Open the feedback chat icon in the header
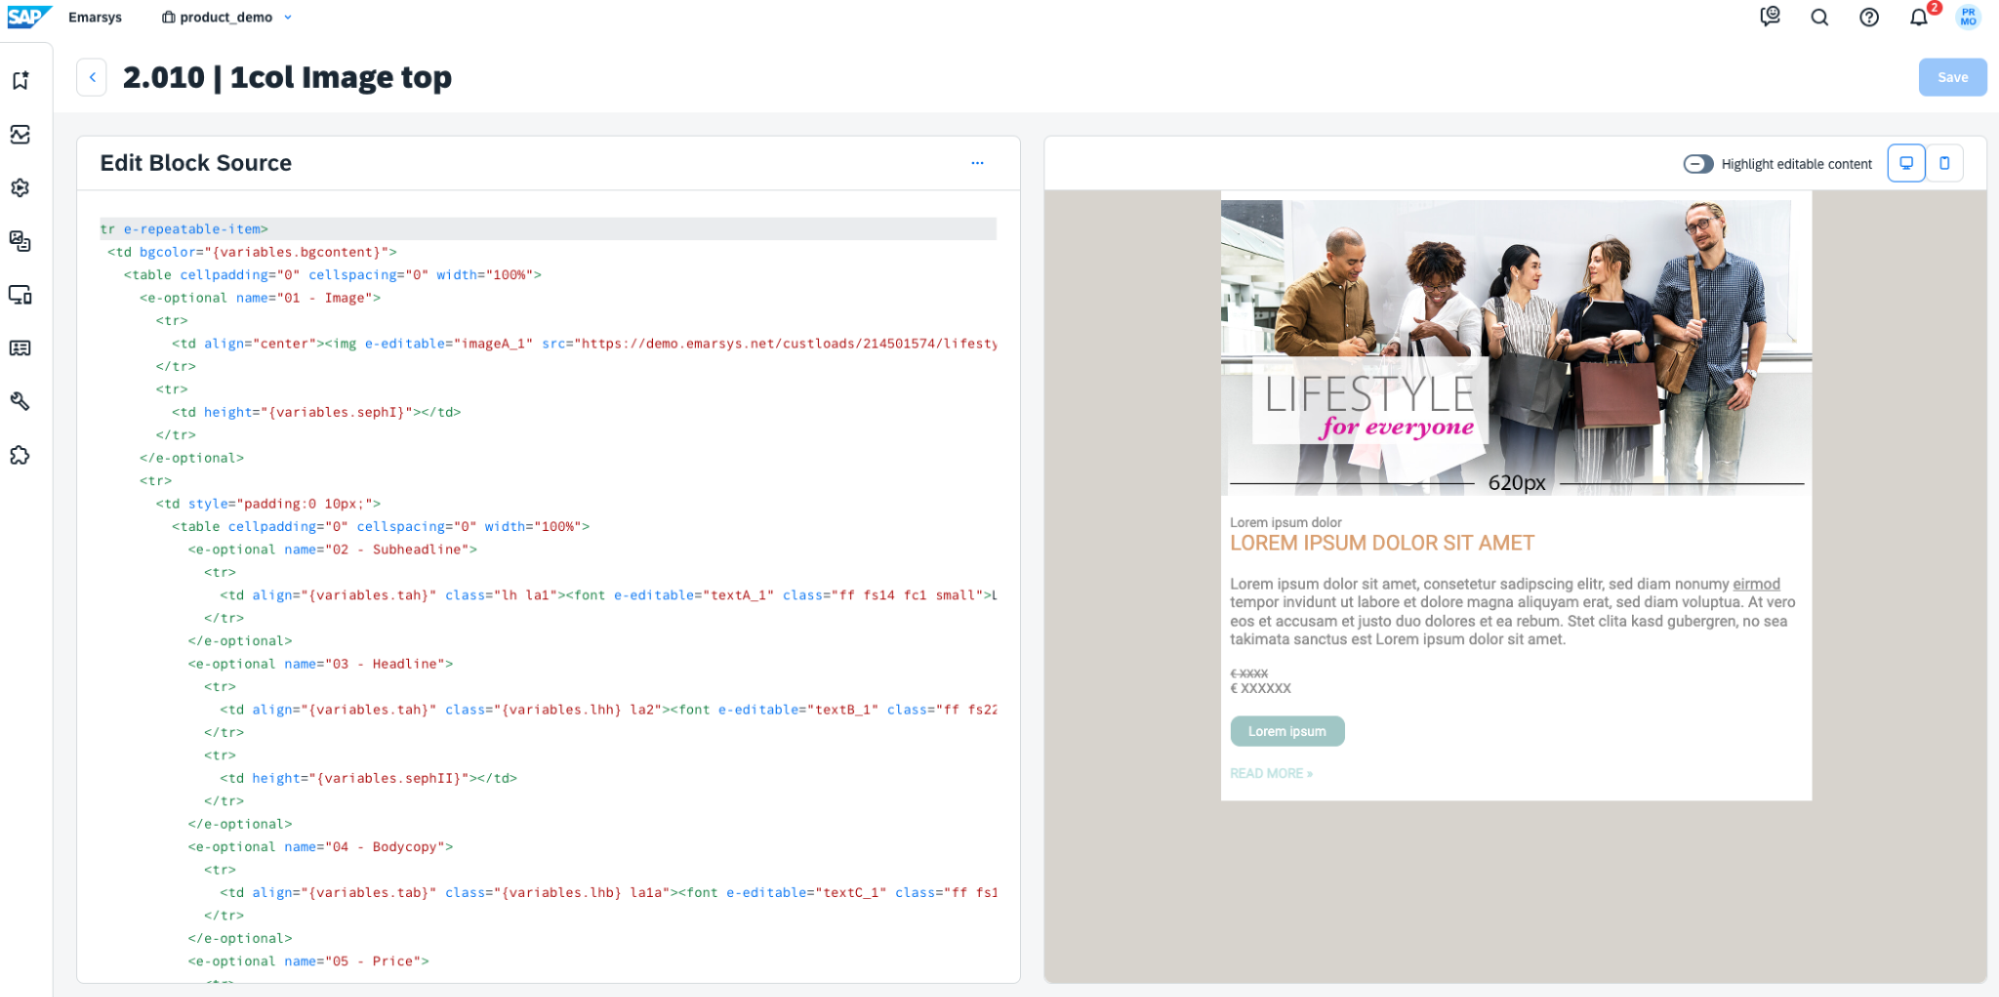This screenshot has height=997, width=1999. tap(1770, 17)
